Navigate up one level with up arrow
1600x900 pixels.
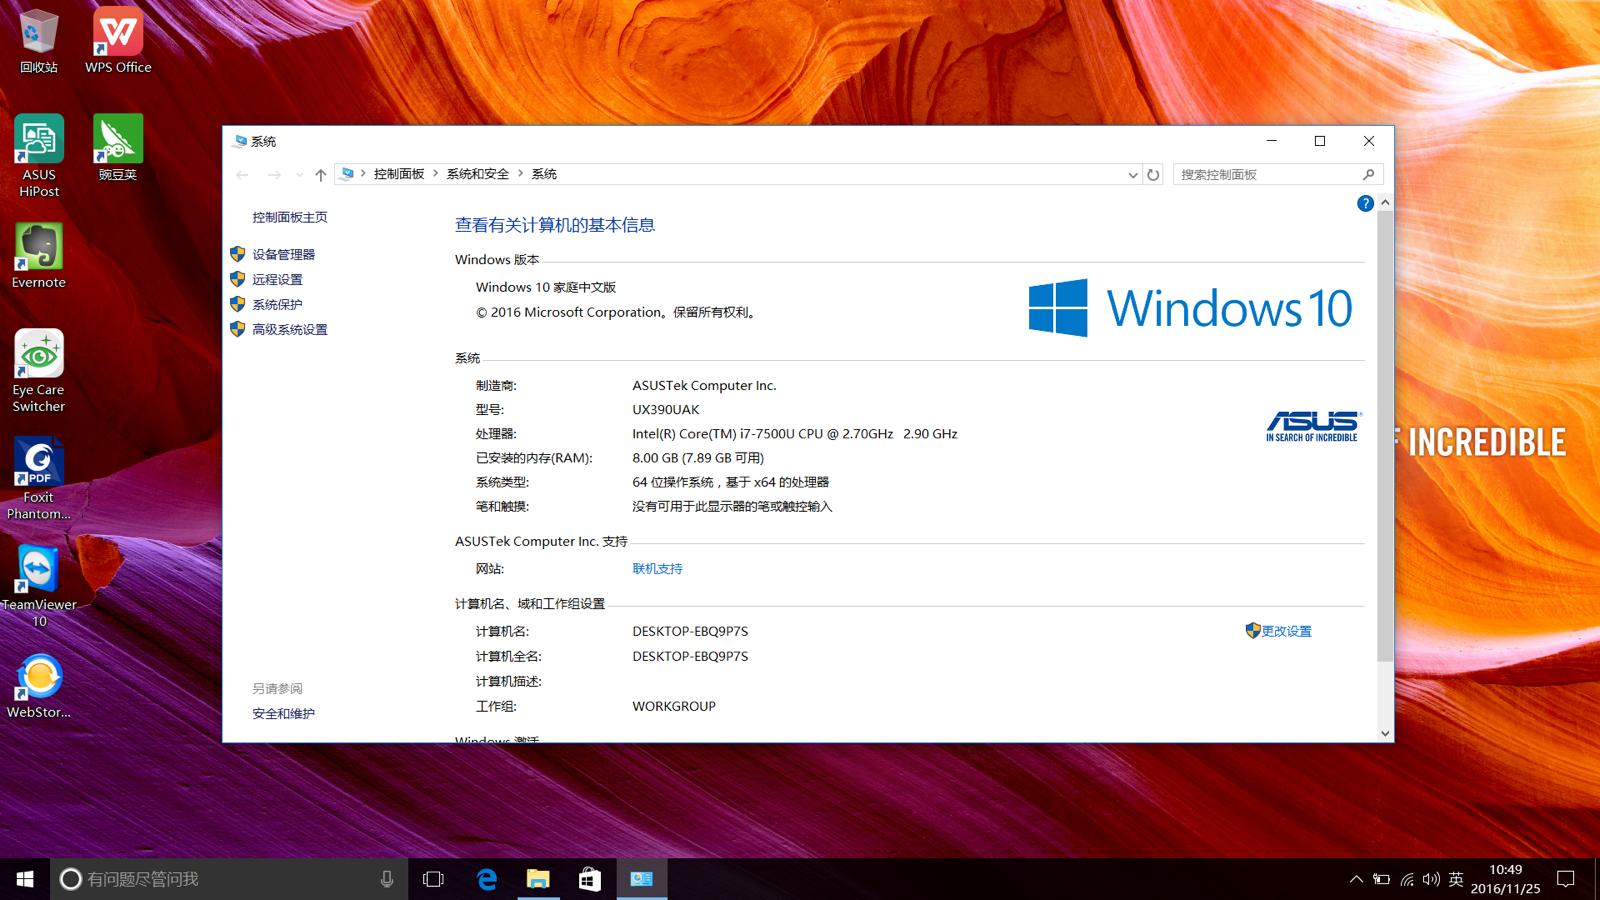pos(320,175)
